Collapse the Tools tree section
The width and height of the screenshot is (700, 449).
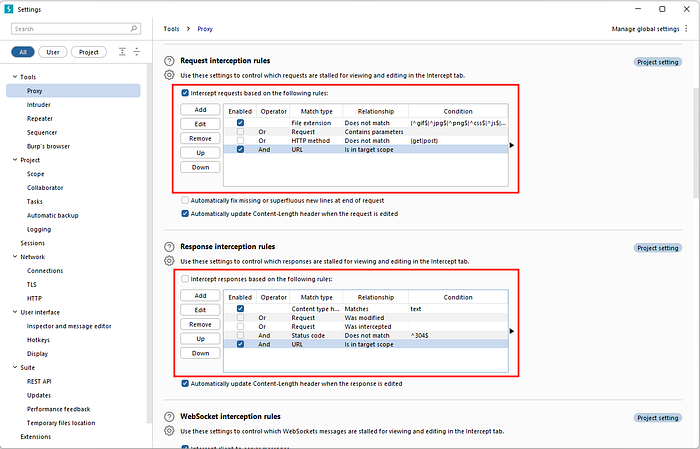click(15, 77)
